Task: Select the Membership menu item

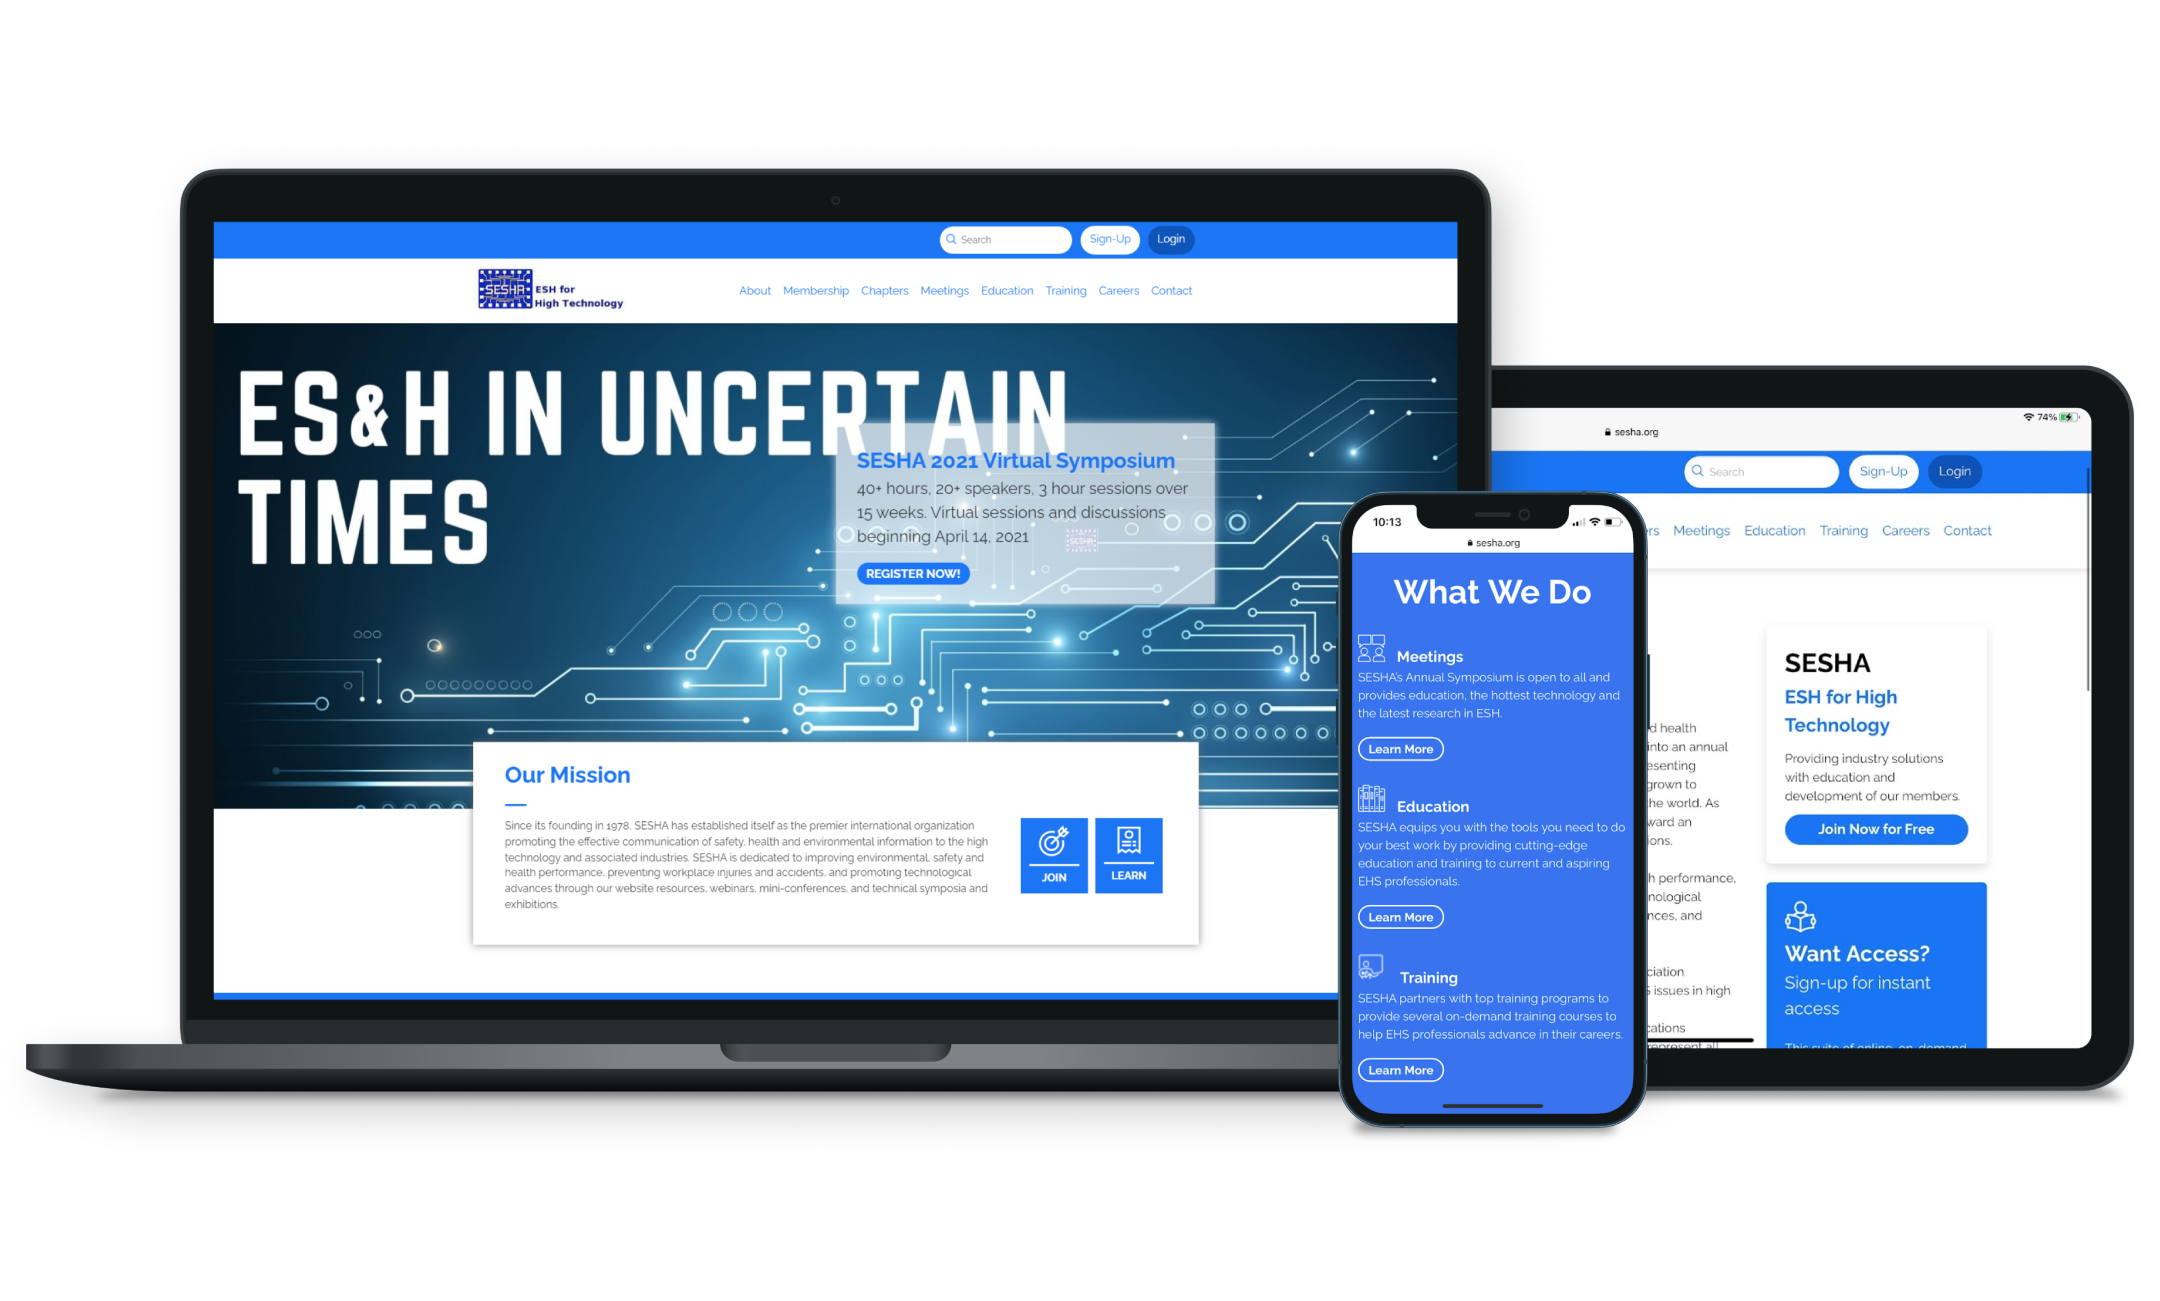Action: tap(815, 296)
